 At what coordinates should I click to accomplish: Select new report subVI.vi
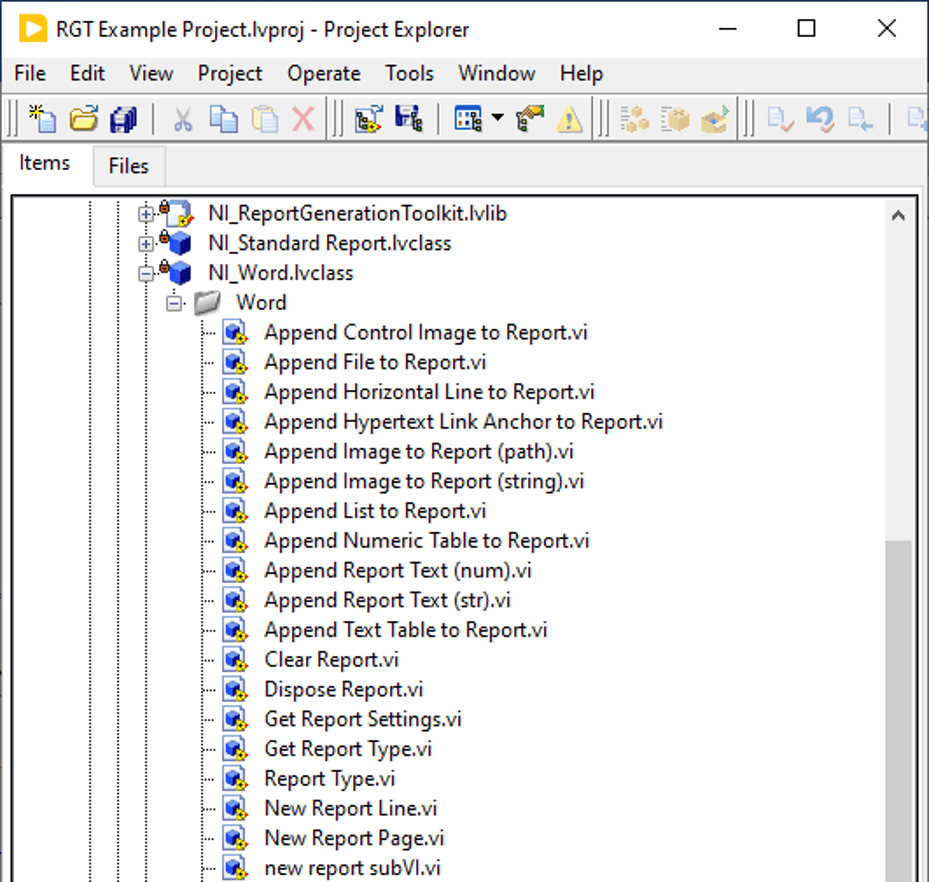(353, 868)
